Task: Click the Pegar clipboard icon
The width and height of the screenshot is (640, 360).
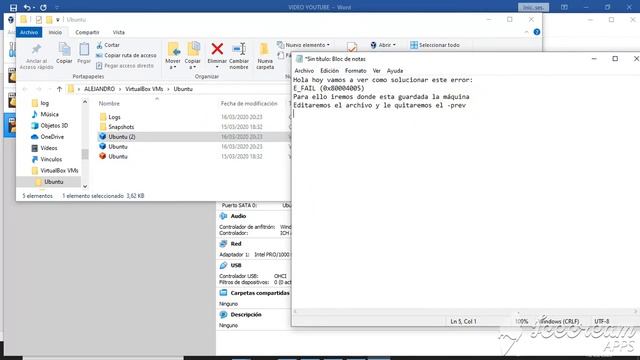Action: tap(84, 49)
